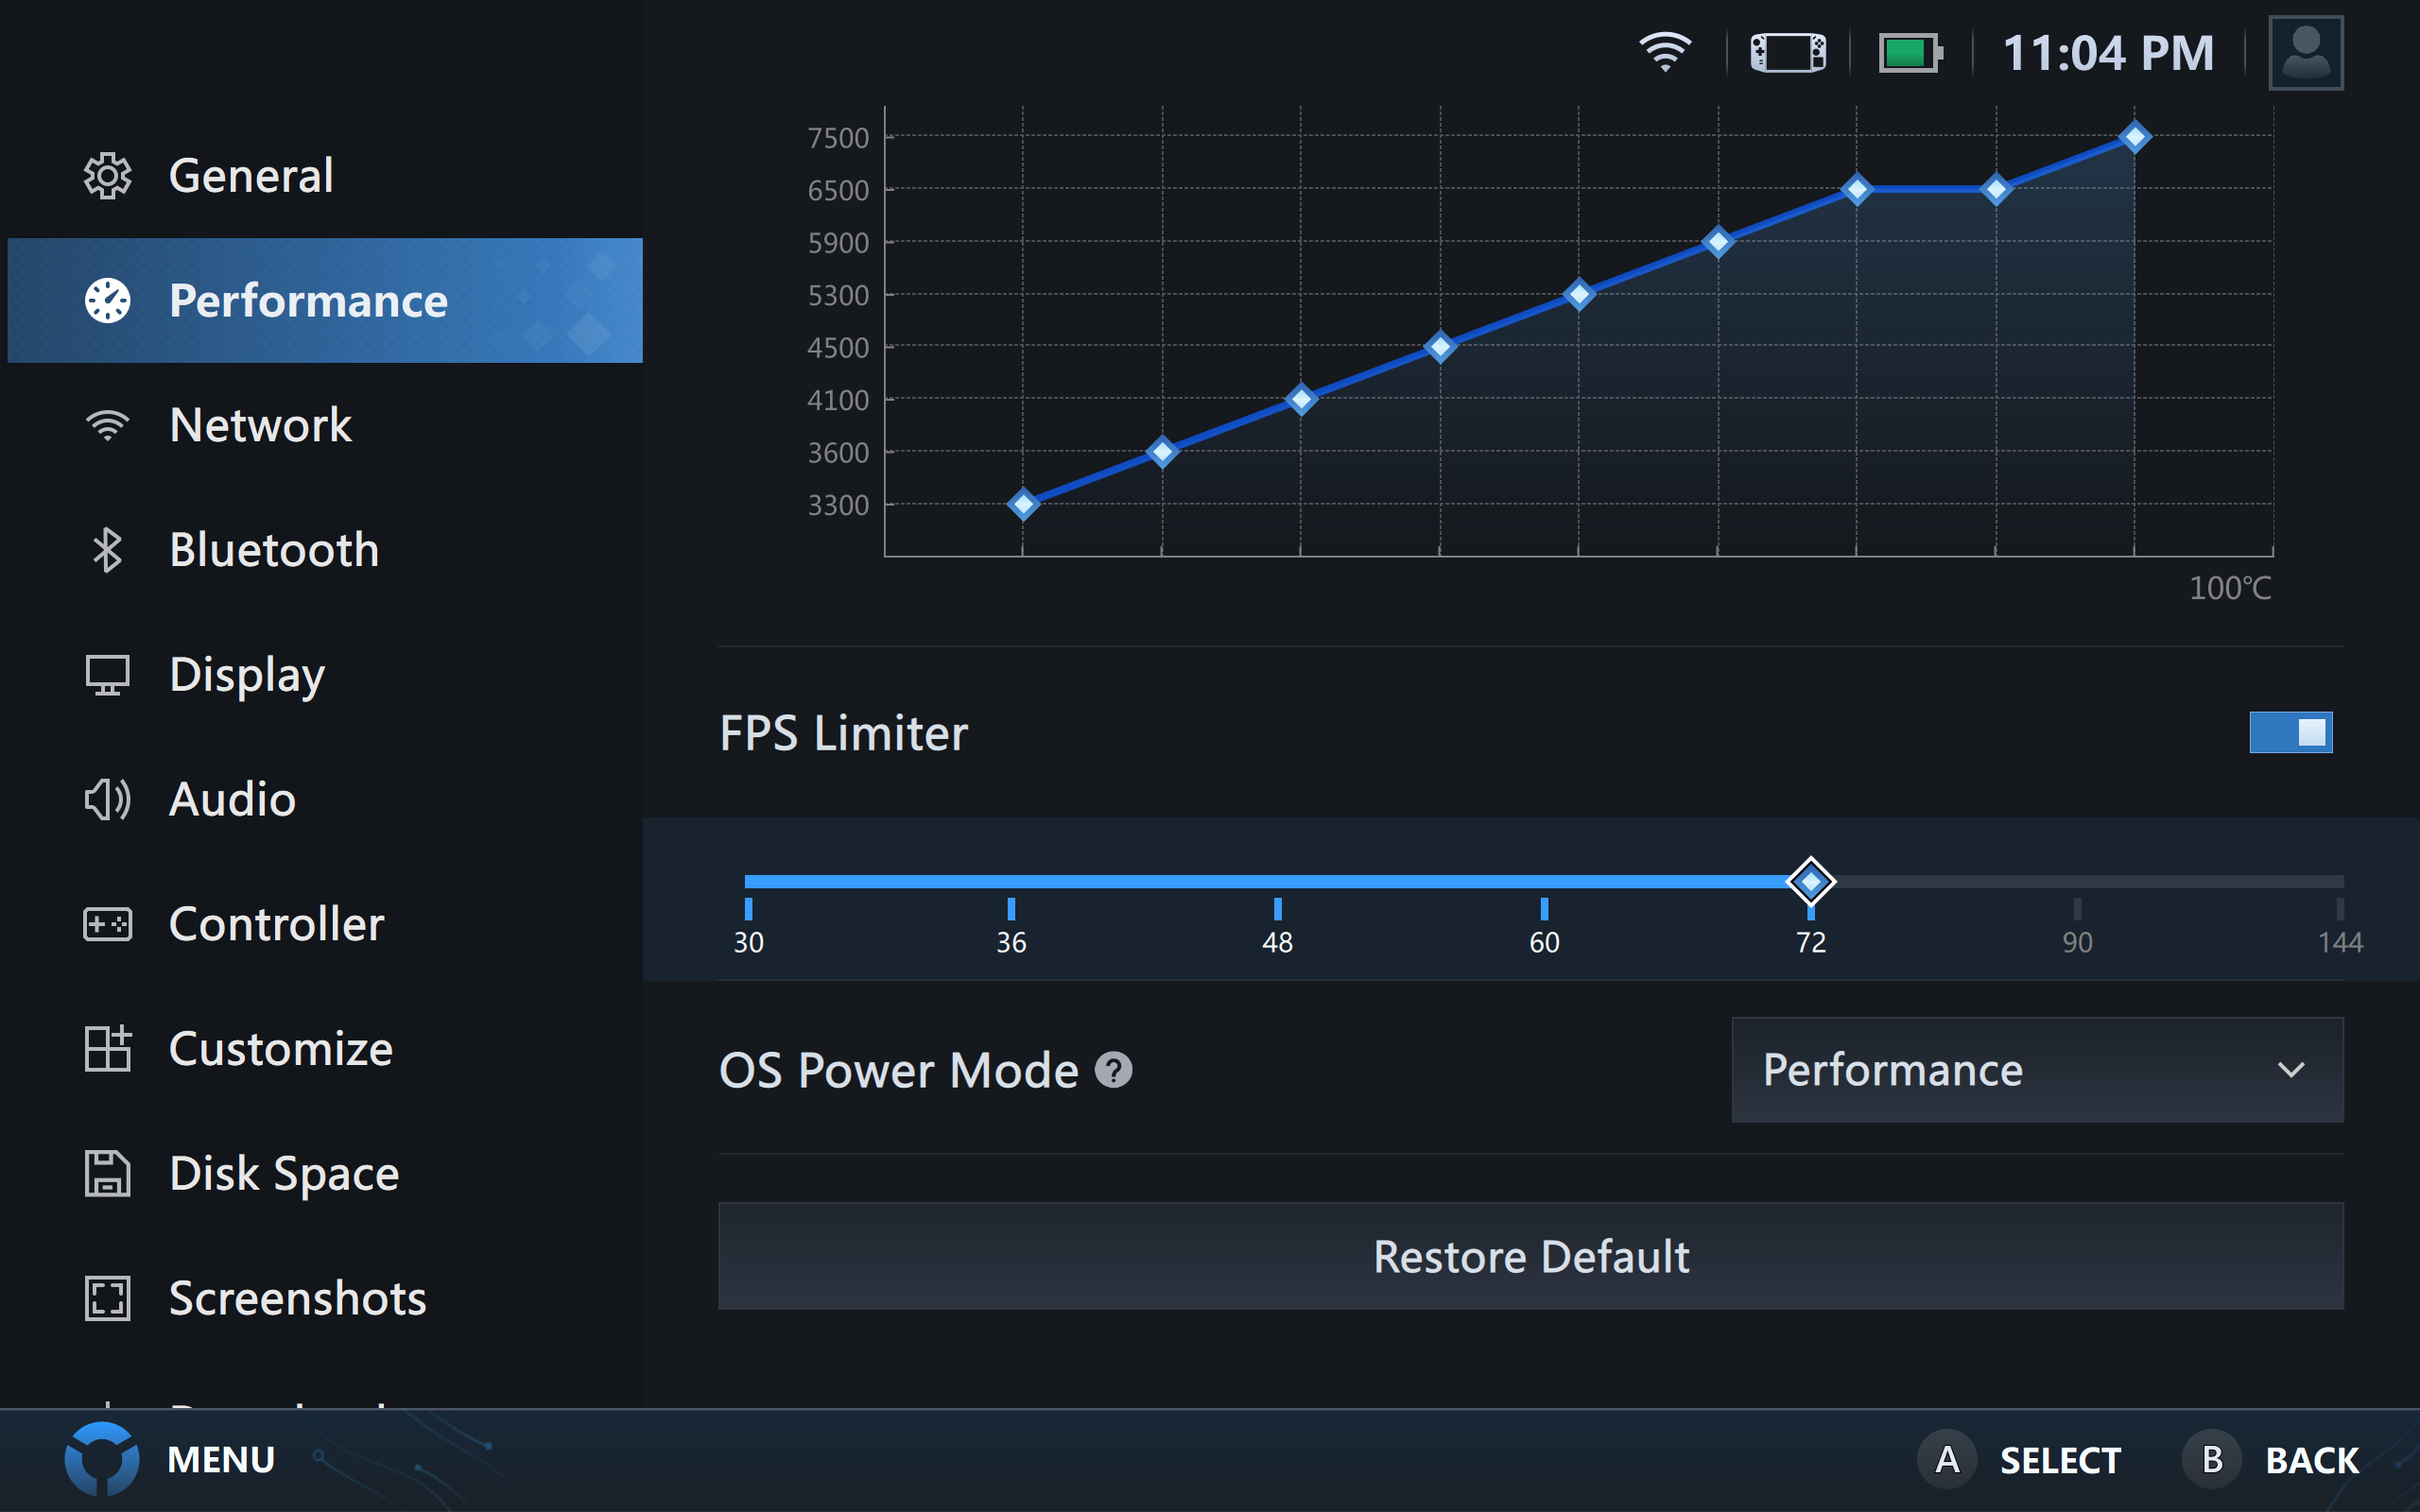Click the handheld device icon in status bar
The image size is (2420, 1512).
coord(1788,52)
